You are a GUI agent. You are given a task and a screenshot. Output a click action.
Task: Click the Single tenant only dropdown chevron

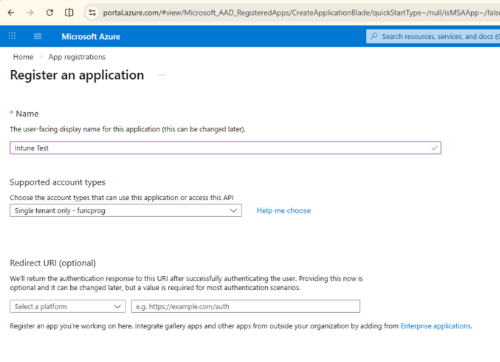click(233, 211)
